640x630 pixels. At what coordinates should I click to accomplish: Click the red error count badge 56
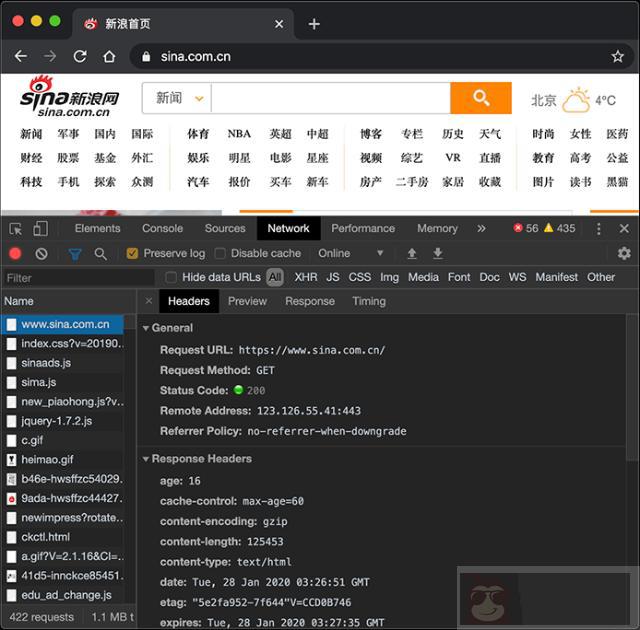pos(526,228)
